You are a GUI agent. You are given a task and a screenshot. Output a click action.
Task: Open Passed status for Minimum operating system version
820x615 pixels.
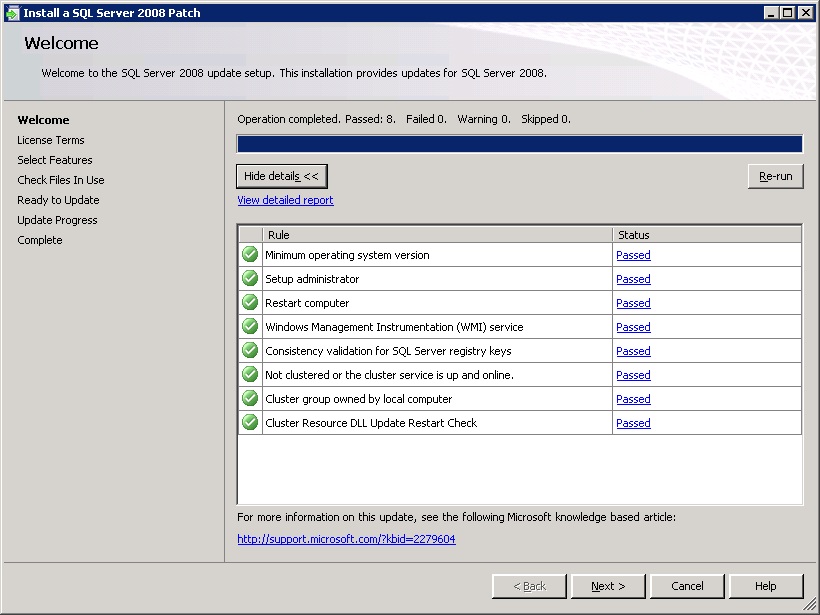click(633, 255)
